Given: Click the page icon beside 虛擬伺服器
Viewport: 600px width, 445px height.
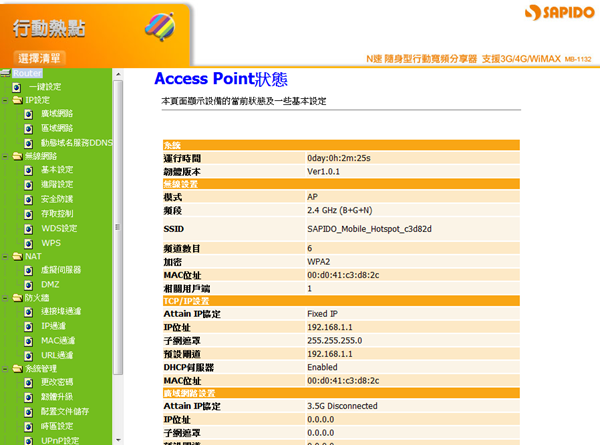Looking at the screenshot, I should [x=28, y=271].
